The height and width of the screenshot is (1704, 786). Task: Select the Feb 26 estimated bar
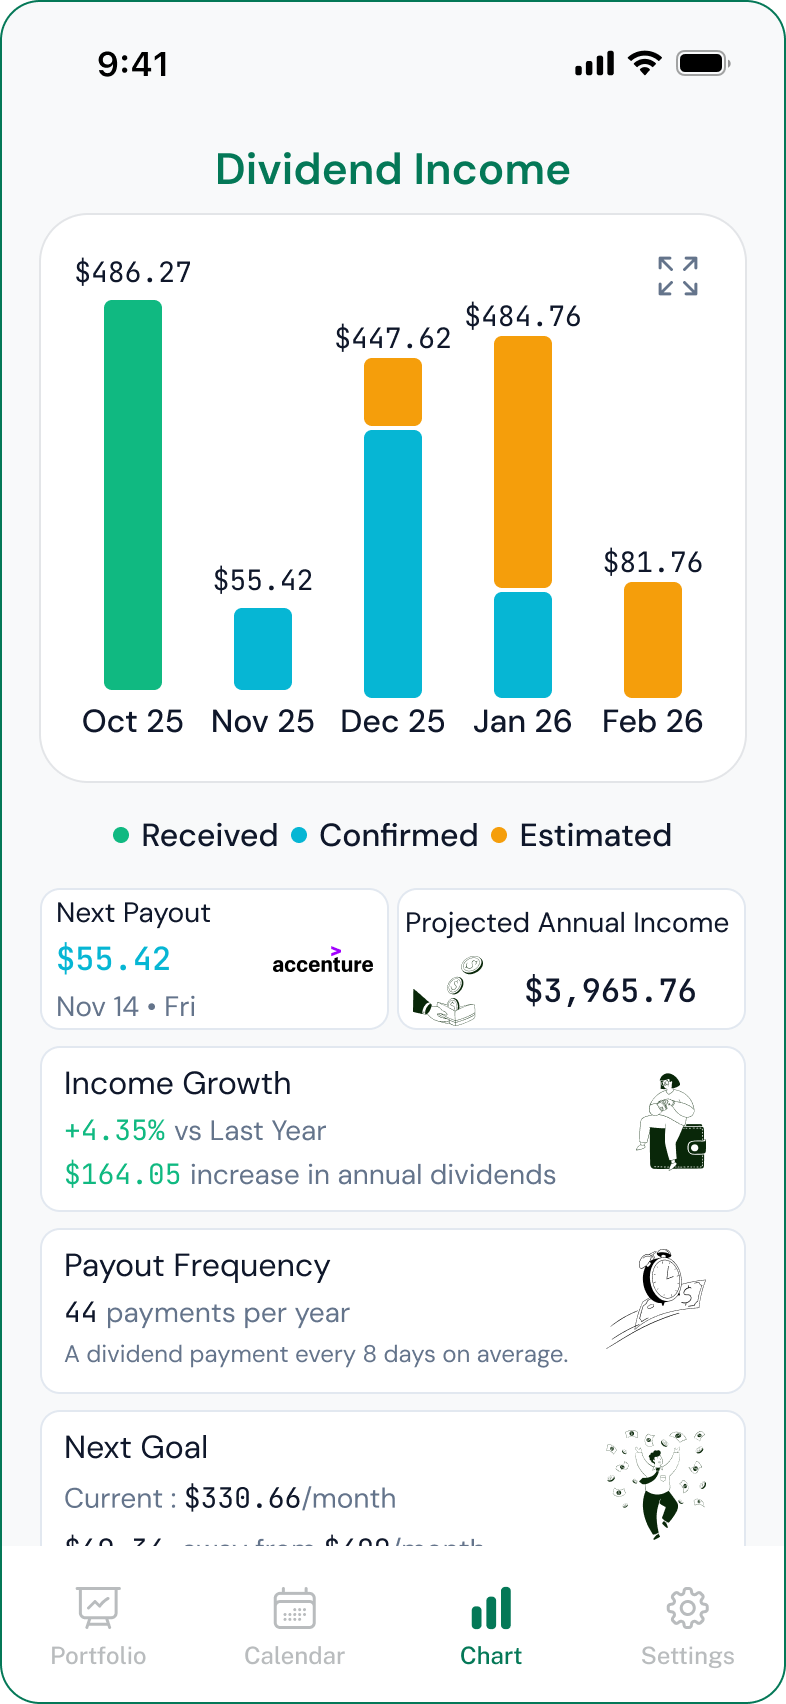pos(653,640)
